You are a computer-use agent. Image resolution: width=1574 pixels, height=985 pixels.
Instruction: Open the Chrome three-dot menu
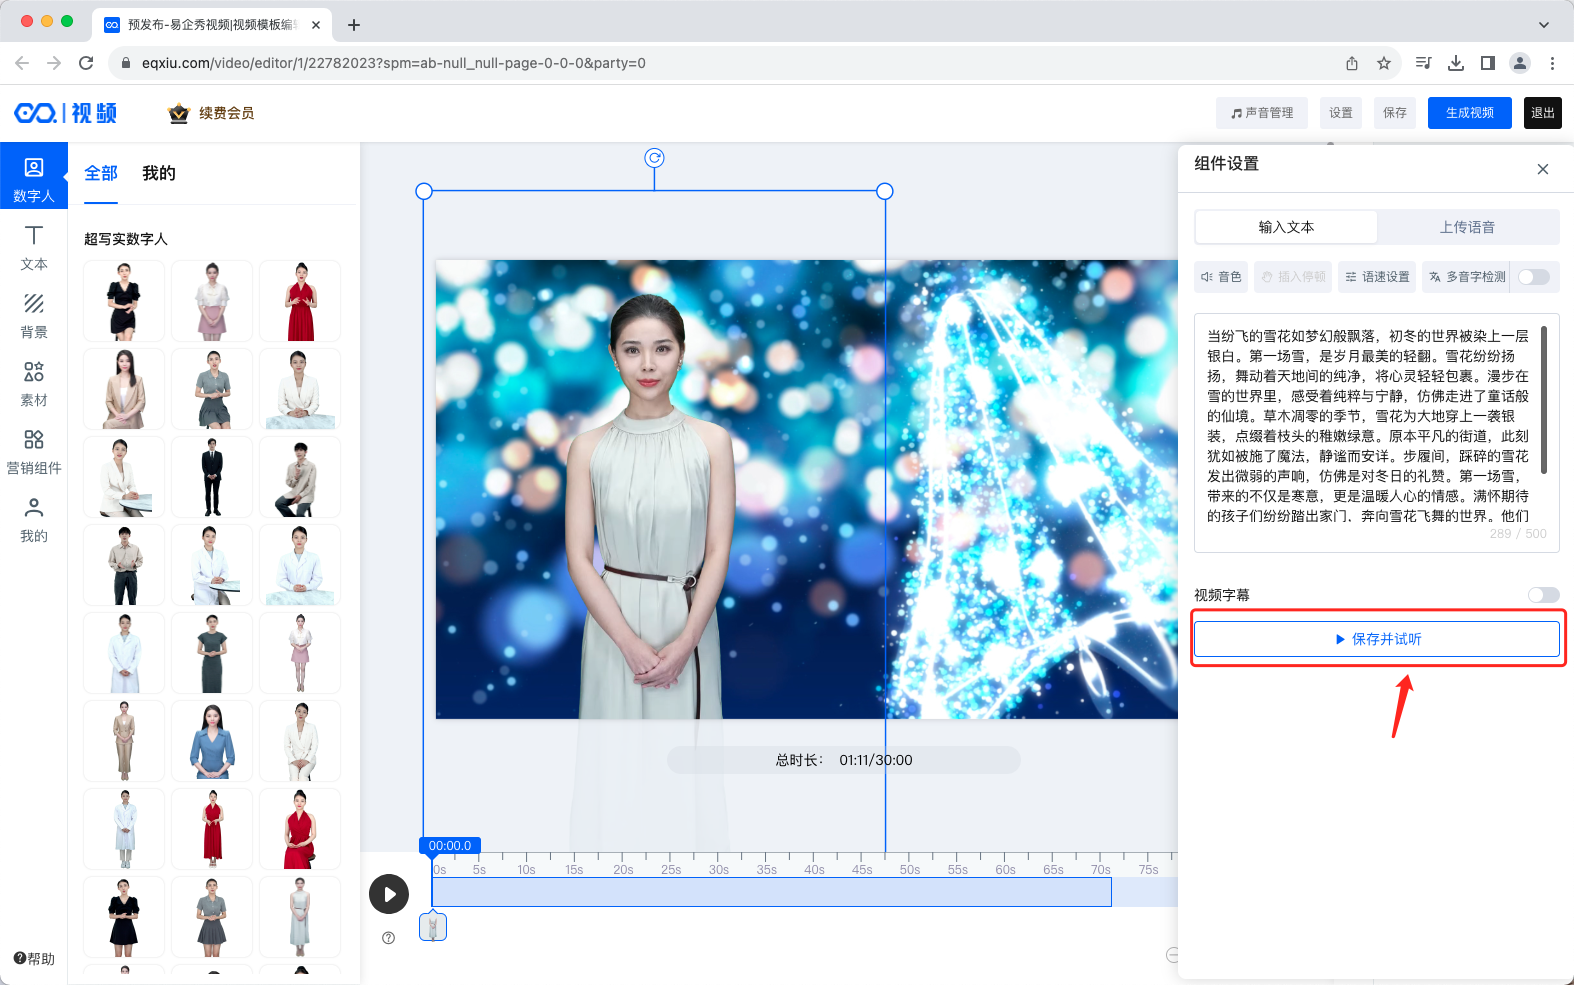[x=1552, y=63]
